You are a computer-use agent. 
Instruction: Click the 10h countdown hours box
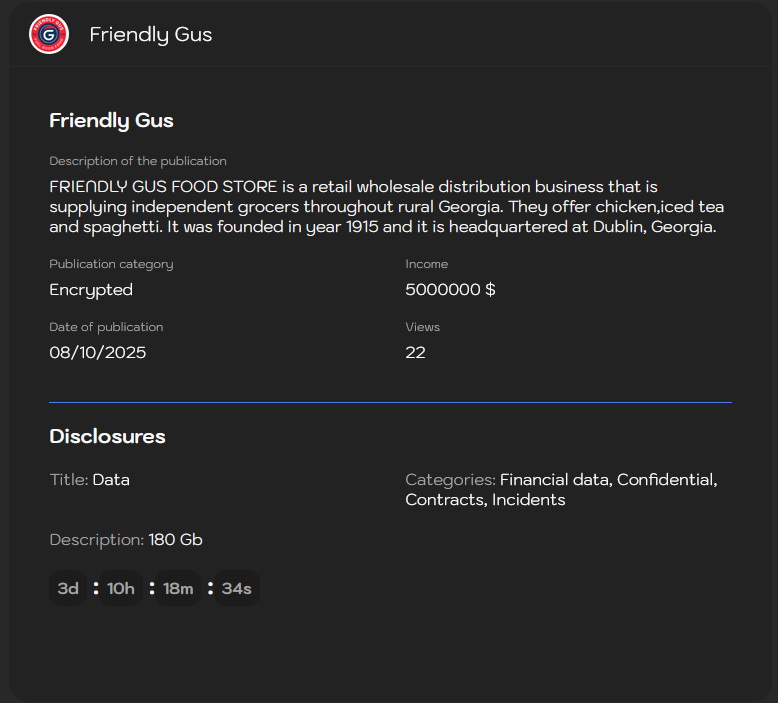click(121, 588)
